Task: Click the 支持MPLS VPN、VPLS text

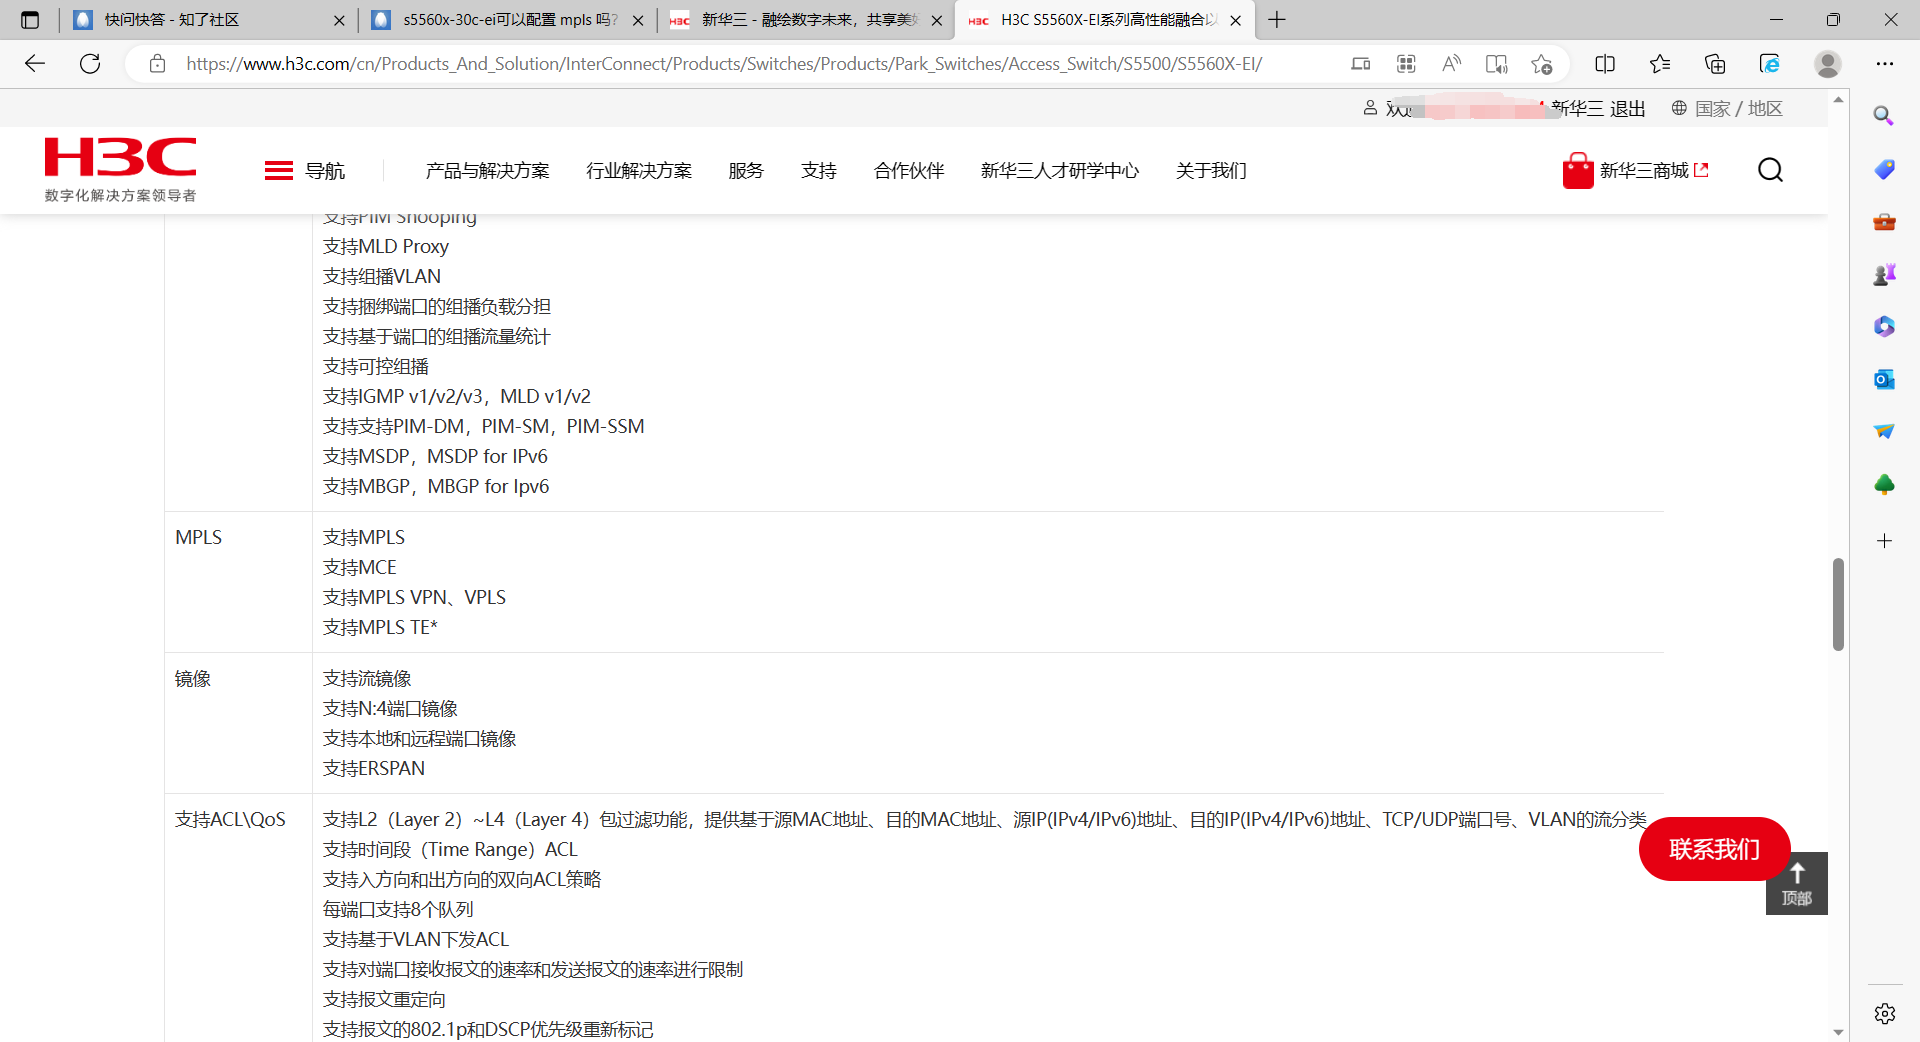Action: tap(414, 597)
